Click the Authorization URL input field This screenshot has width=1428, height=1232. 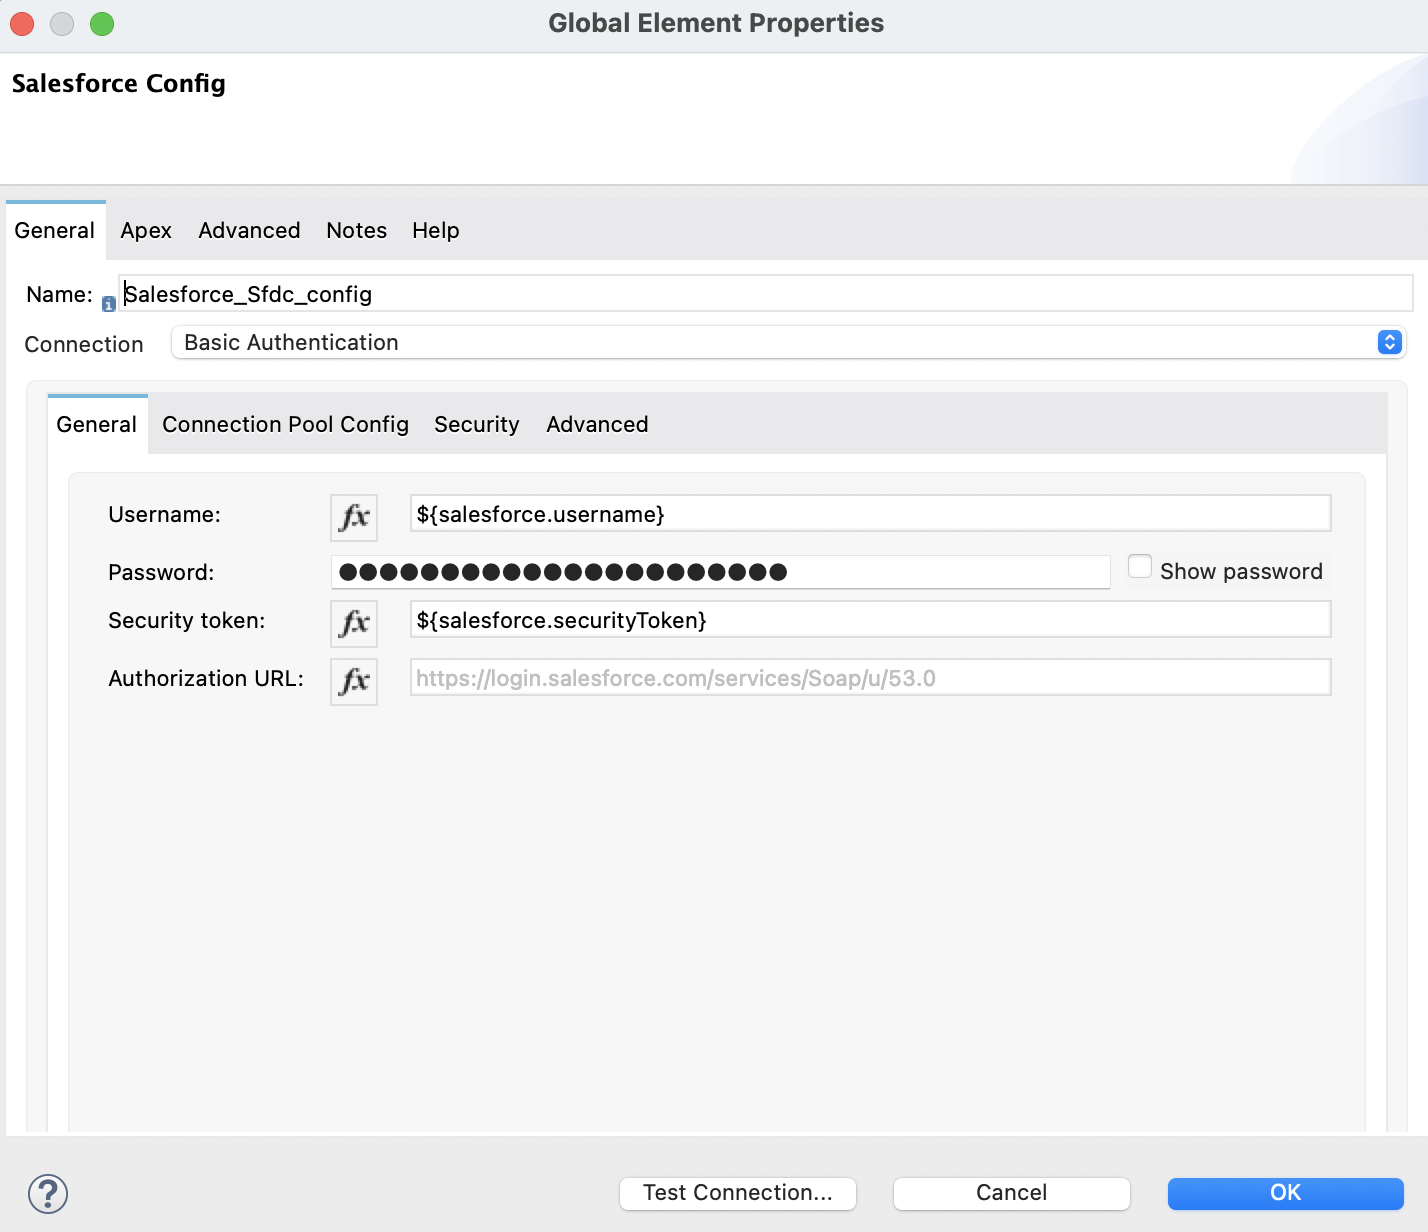pos(868,677)
